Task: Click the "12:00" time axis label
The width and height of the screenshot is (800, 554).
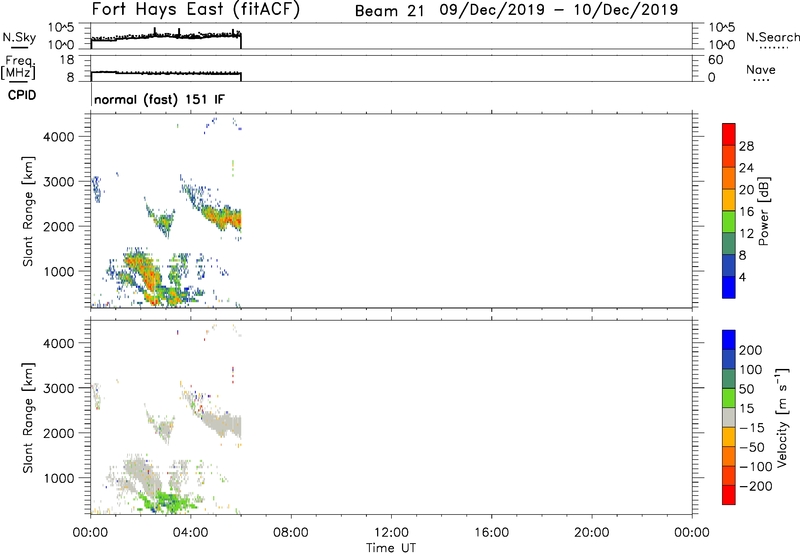Action: click(x=391, y=533)
